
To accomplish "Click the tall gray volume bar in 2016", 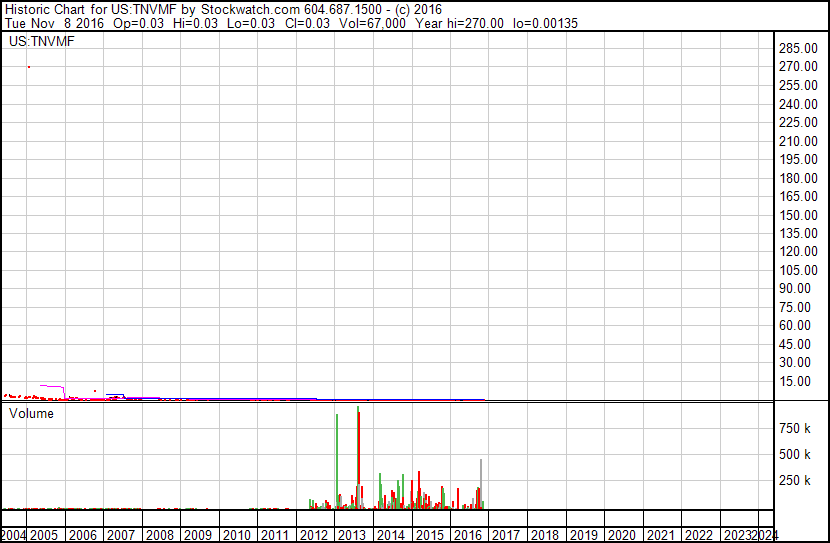I will tap(481, 484).
